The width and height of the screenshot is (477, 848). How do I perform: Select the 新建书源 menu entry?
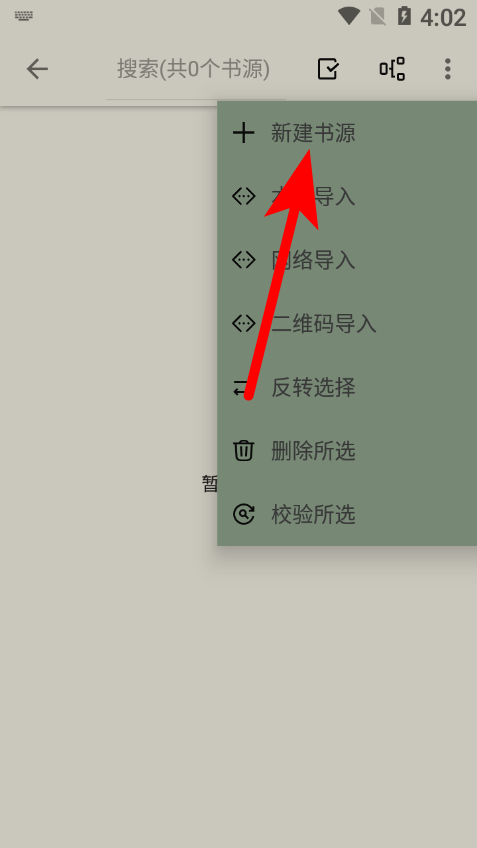tap(347, 133)
